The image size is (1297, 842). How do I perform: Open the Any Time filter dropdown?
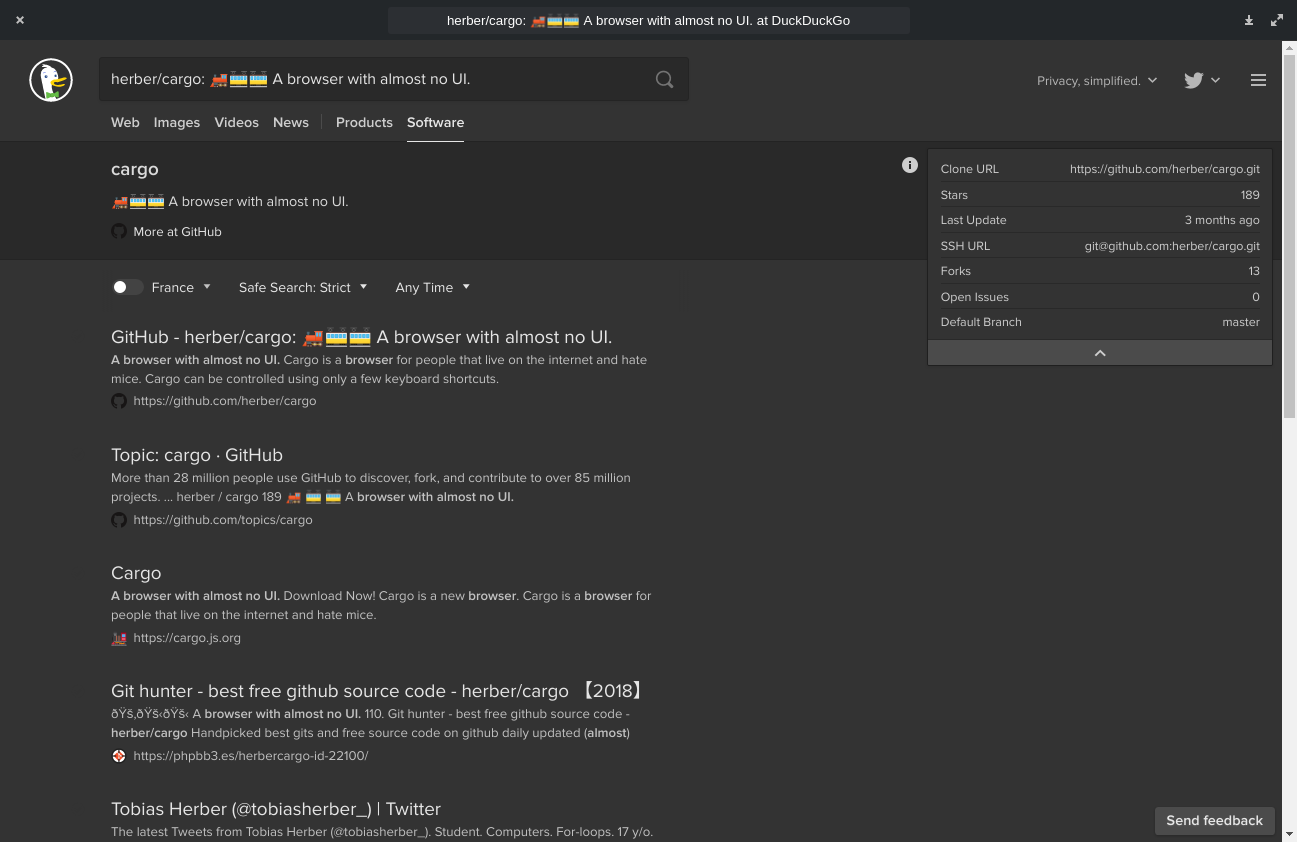[x=432, y=287]
